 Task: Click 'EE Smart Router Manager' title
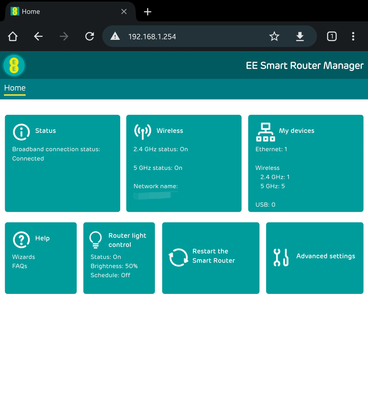click(x=304, y=66)
